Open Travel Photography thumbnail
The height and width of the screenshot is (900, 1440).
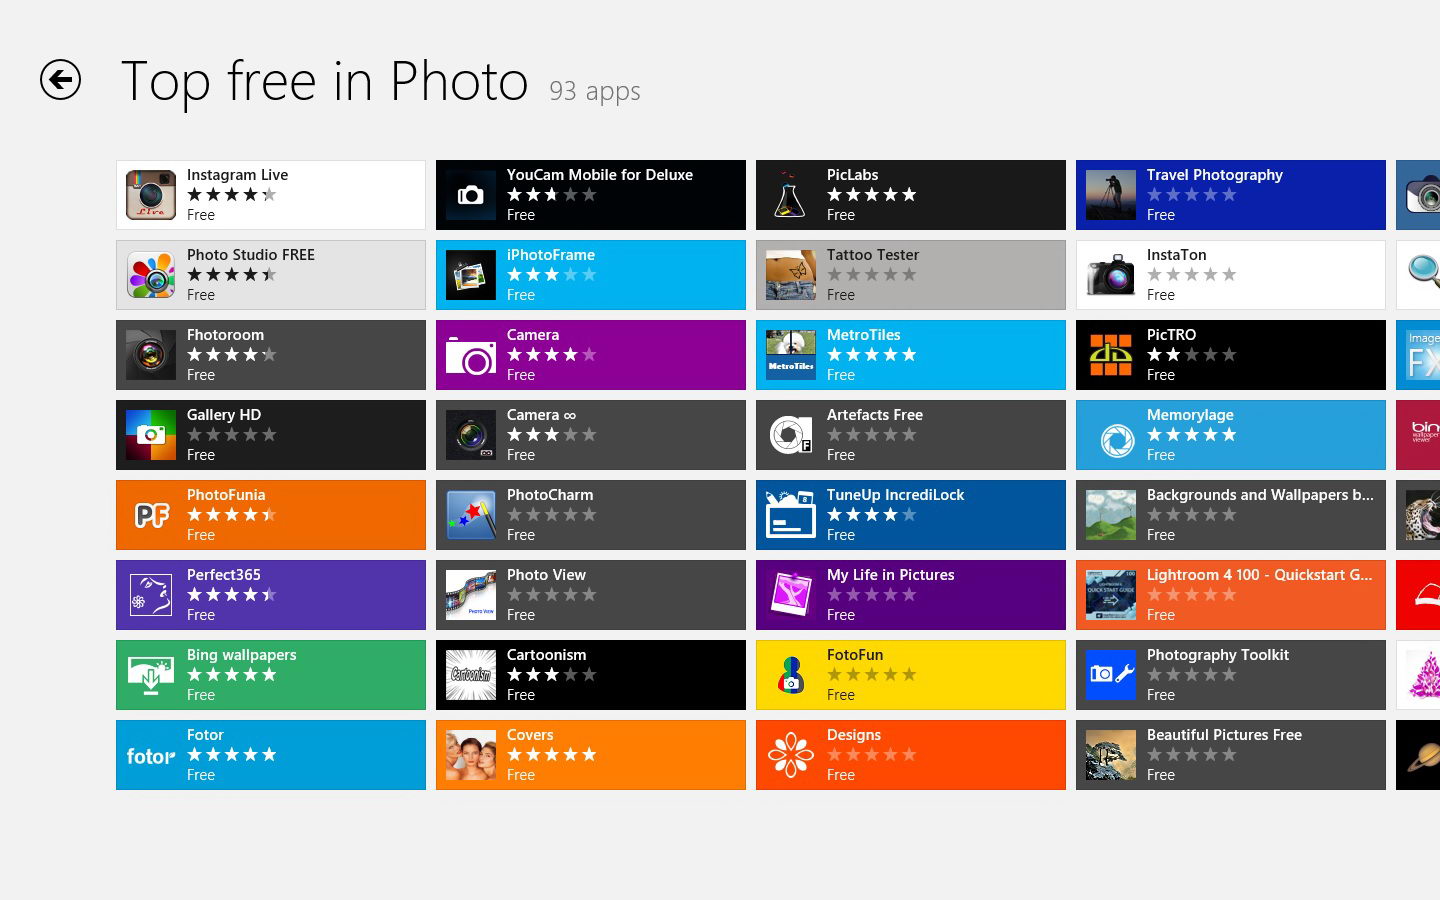tap(1111, 195)
